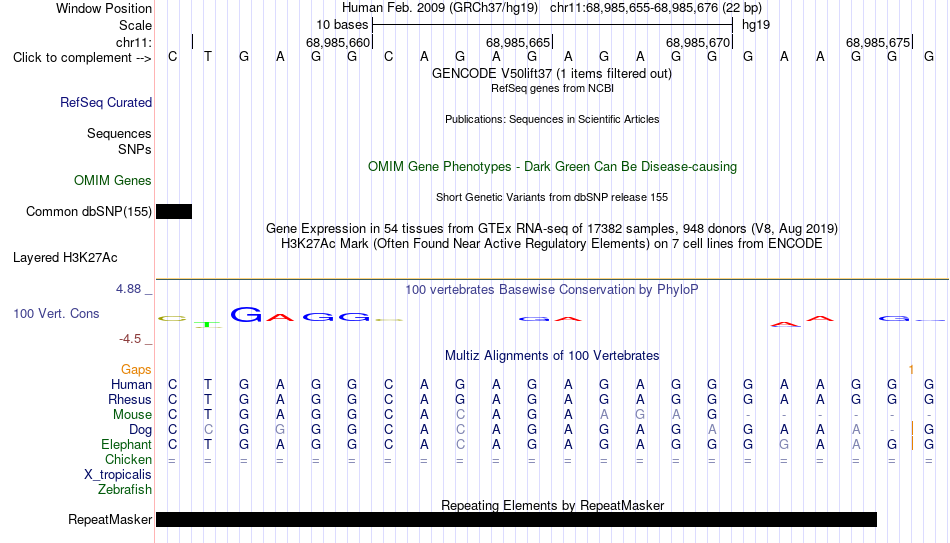Click 'Repeating Elements by RepeatMasker' title
Screen dimensions: 950x543
tap(552, 505)
